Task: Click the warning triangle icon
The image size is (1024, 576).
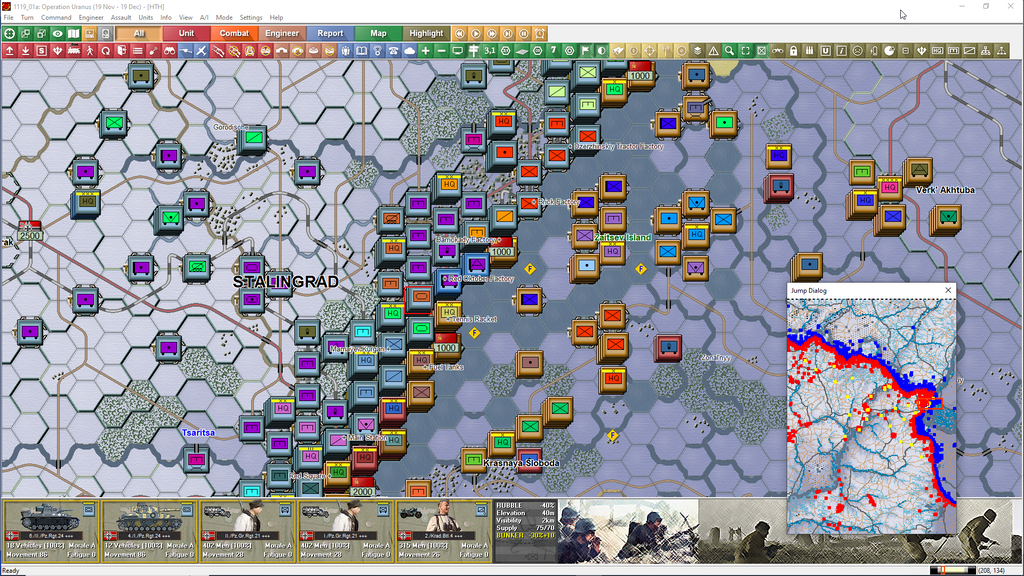Action: pyautogui.click(x=714, y=50)
